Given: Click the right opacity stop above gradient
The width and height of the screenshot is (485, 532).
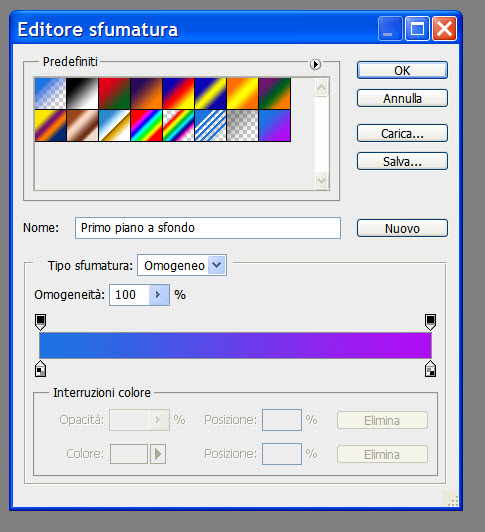Looking at the screenshot, I should [430, 322].
